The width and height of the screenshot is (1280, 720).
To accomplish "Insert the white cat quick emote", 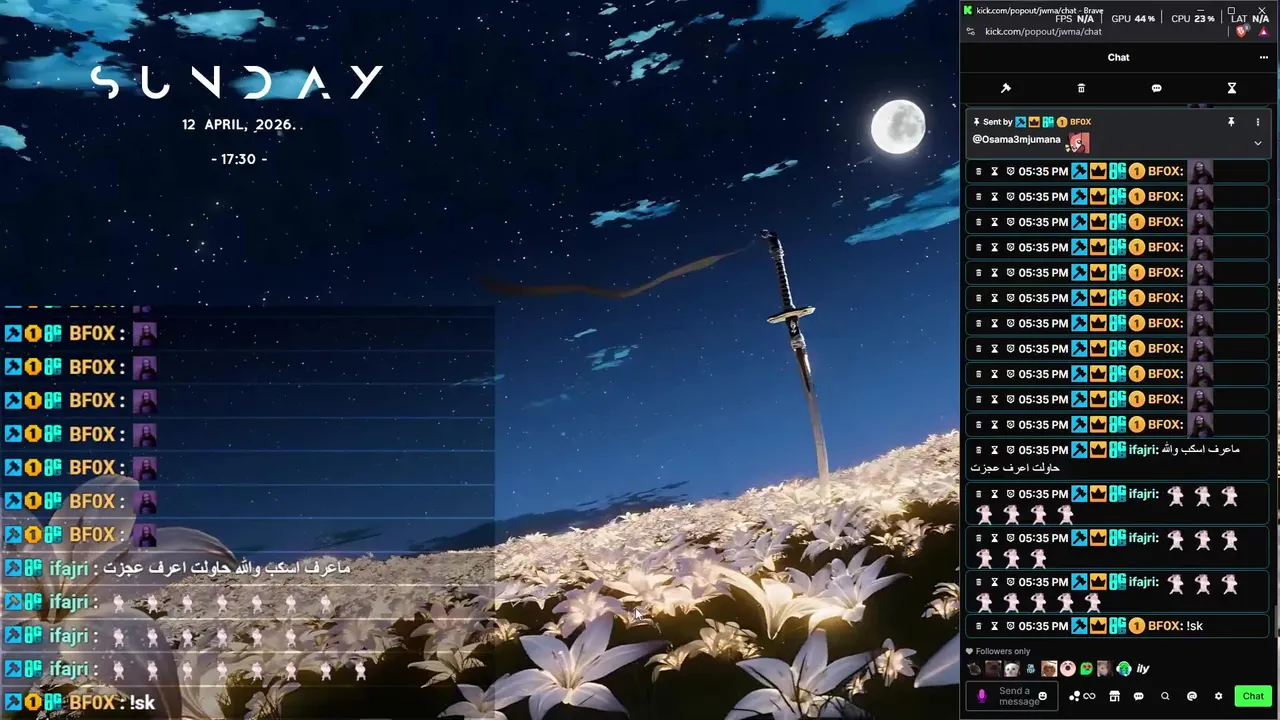I will 1012,669.
